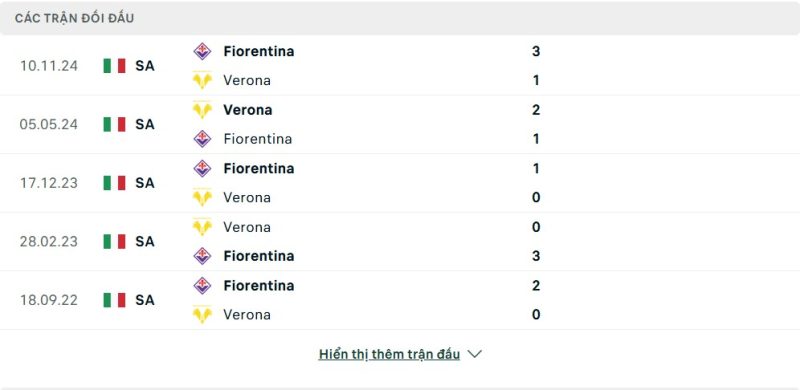
Task: Click the Các trận đối đầu header
Action: coord(74,18)
